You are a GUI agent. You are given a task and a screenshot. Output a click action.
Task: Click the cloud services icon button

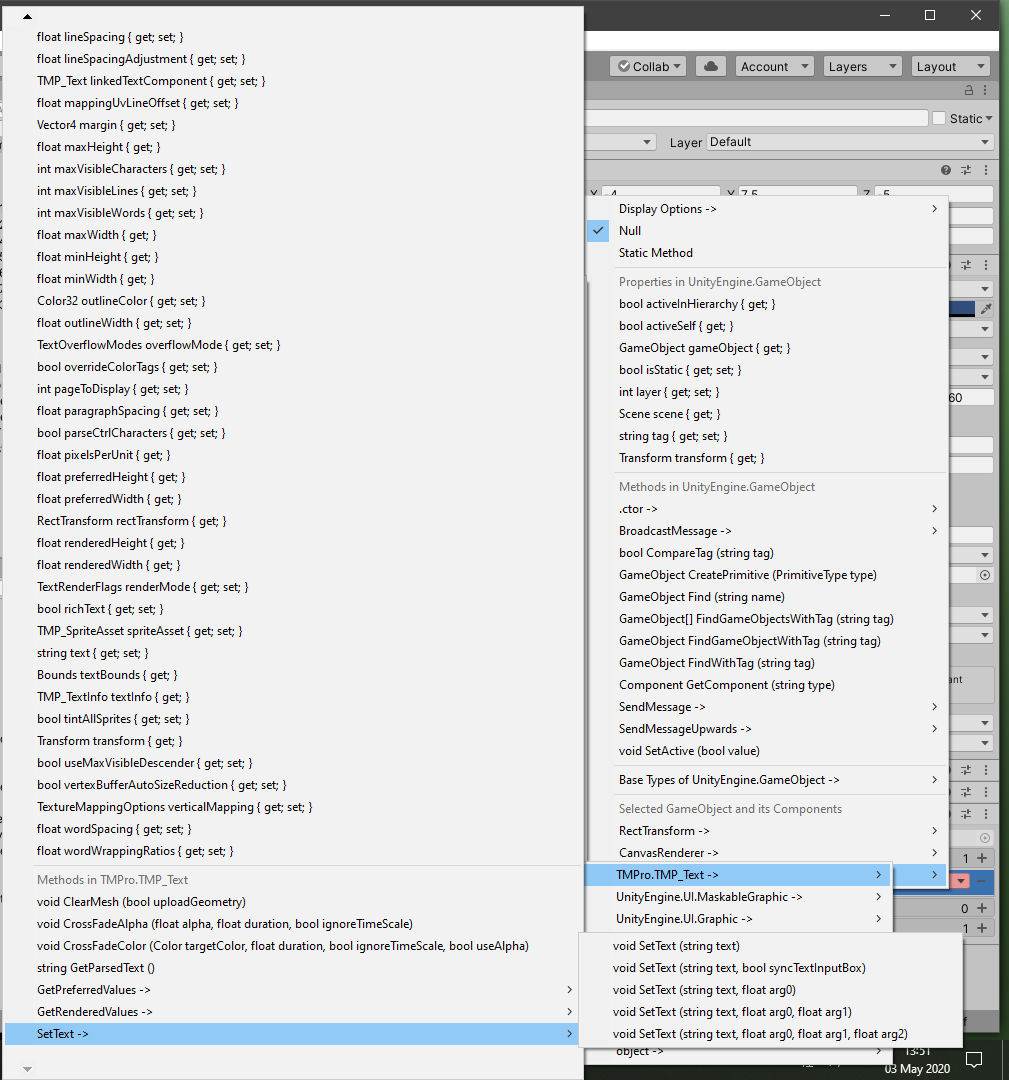(711, 66)
